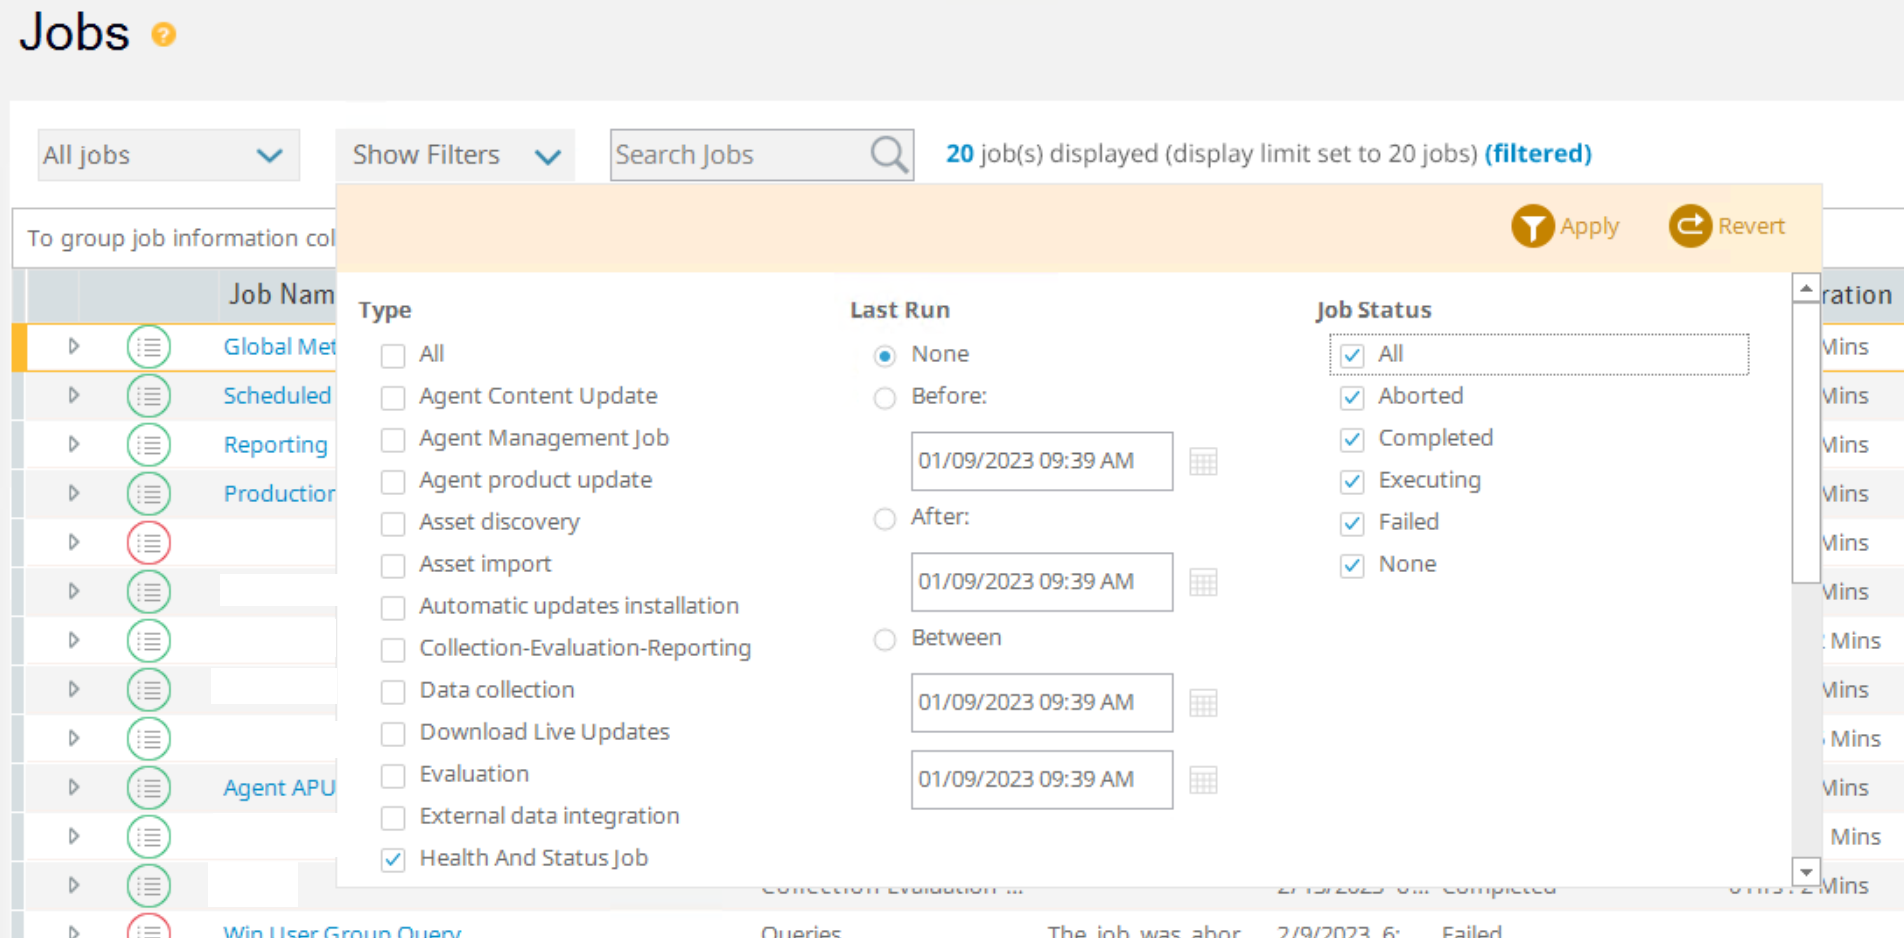The image size is (1904, 938).
Task: Collapse the Show Filters dropdown
Action: (455, 155)
